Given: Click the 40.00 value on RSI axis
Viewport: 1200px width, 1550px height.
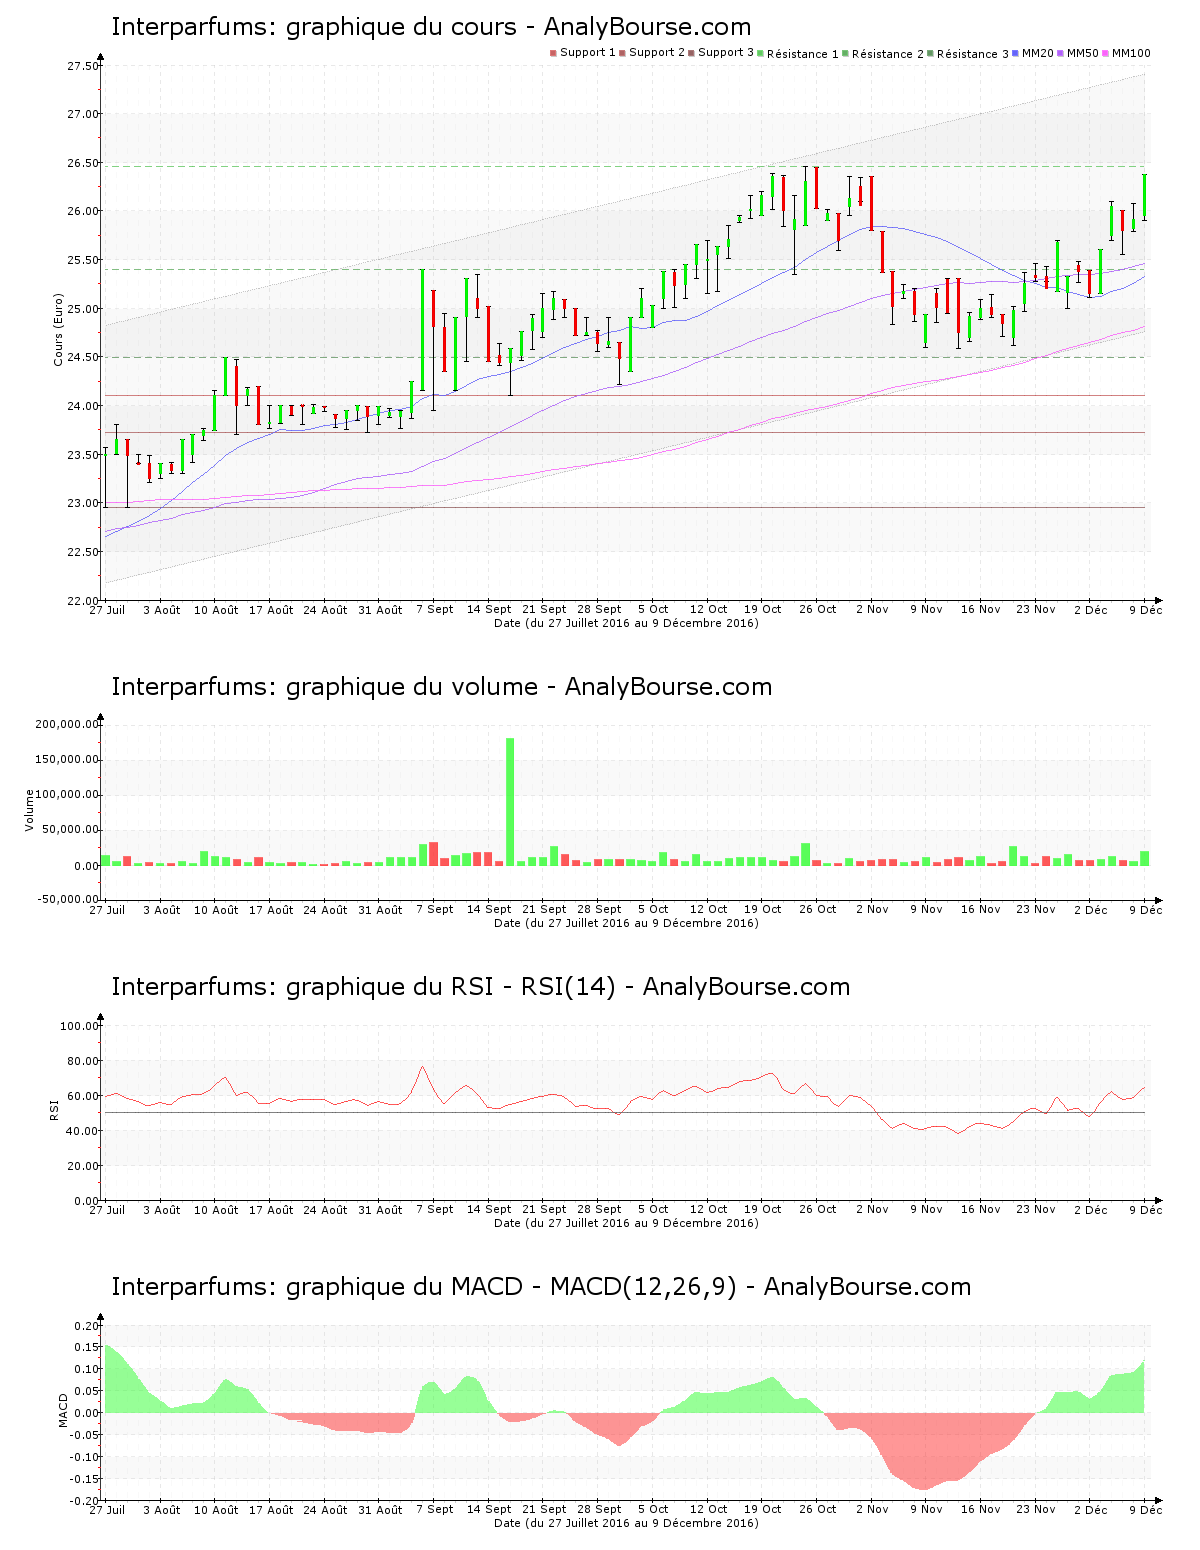Looking at the screenshot, I should click(83, 1131).
